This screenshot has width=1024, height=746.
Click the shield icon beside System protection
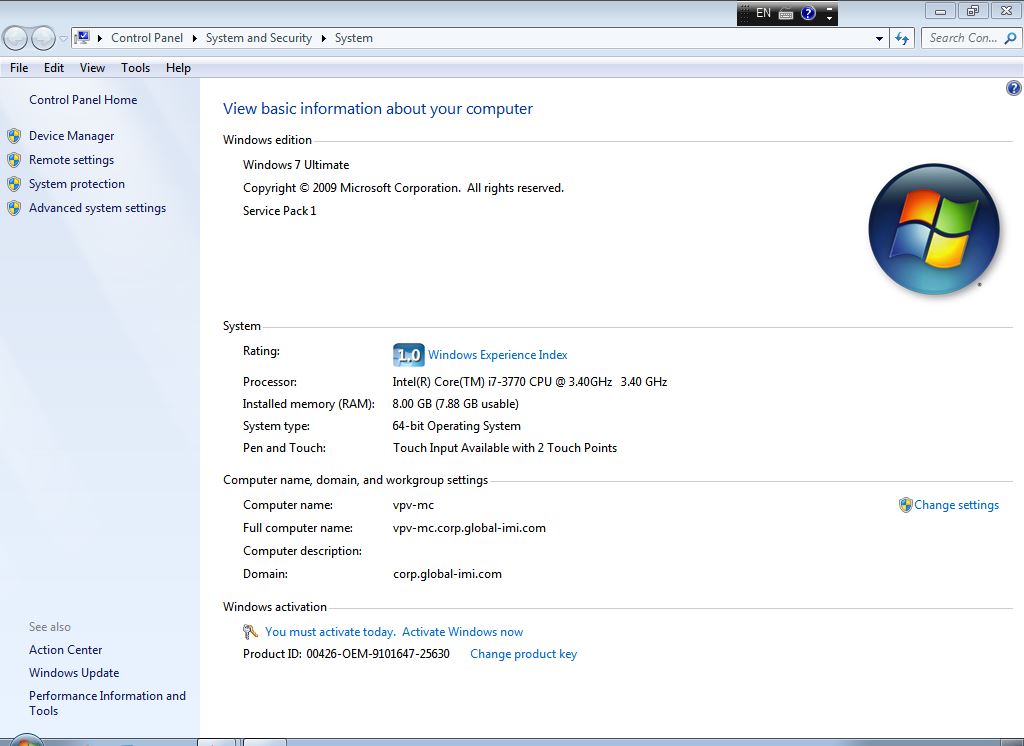(x=14, y=184)
